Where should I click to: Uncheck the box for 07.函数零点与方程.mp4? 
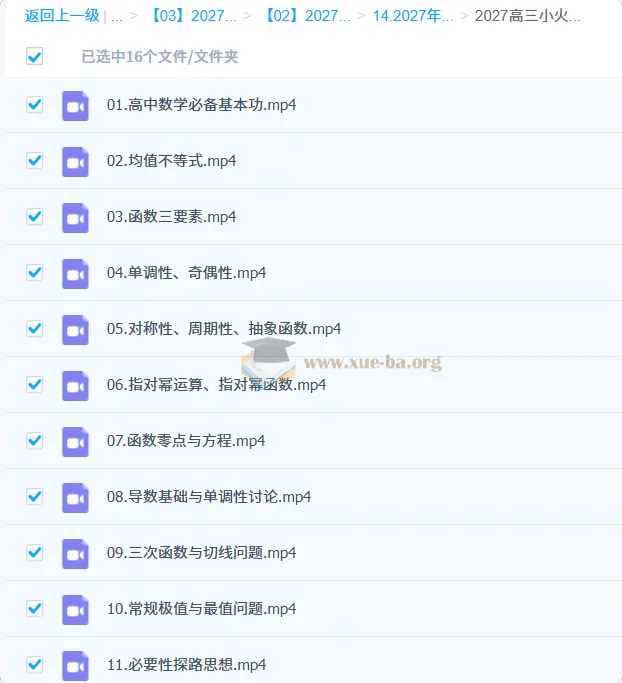34,440
